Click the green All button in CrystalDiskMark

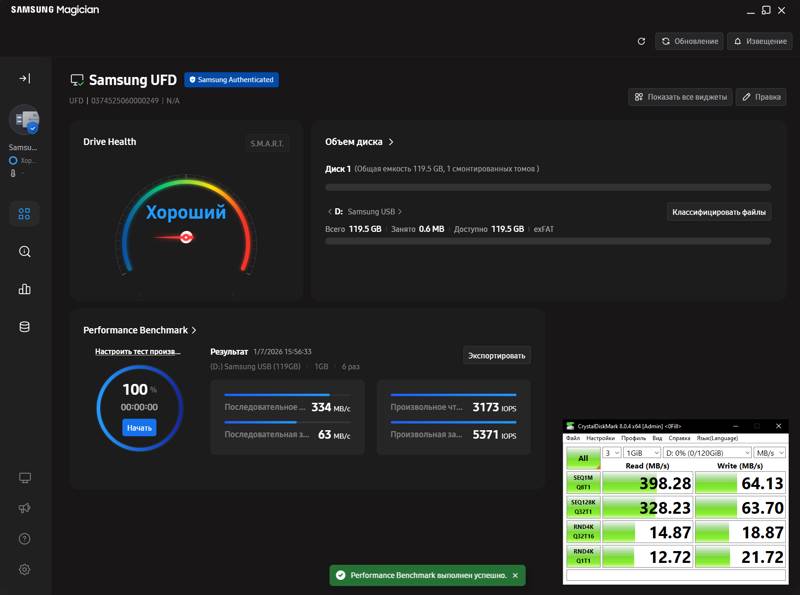pos(582,459)
